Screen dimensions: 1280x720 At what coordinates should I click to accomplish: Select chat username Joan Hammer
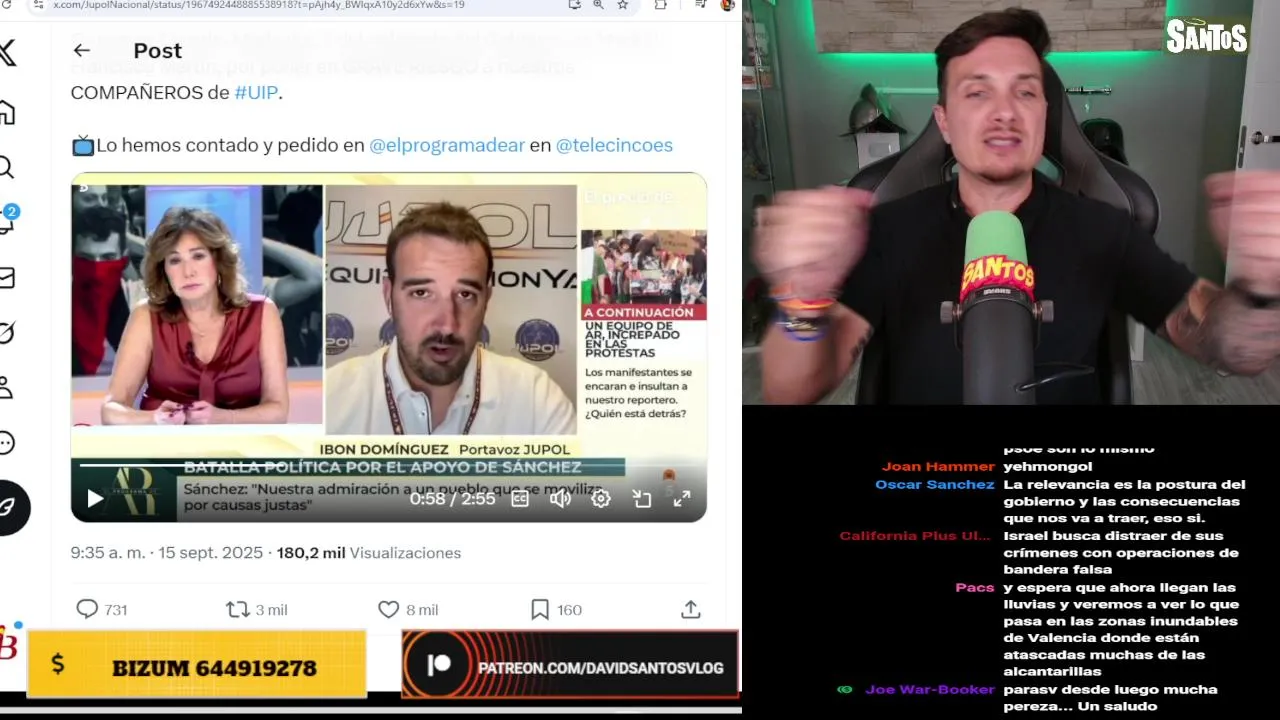click(938, 467)
